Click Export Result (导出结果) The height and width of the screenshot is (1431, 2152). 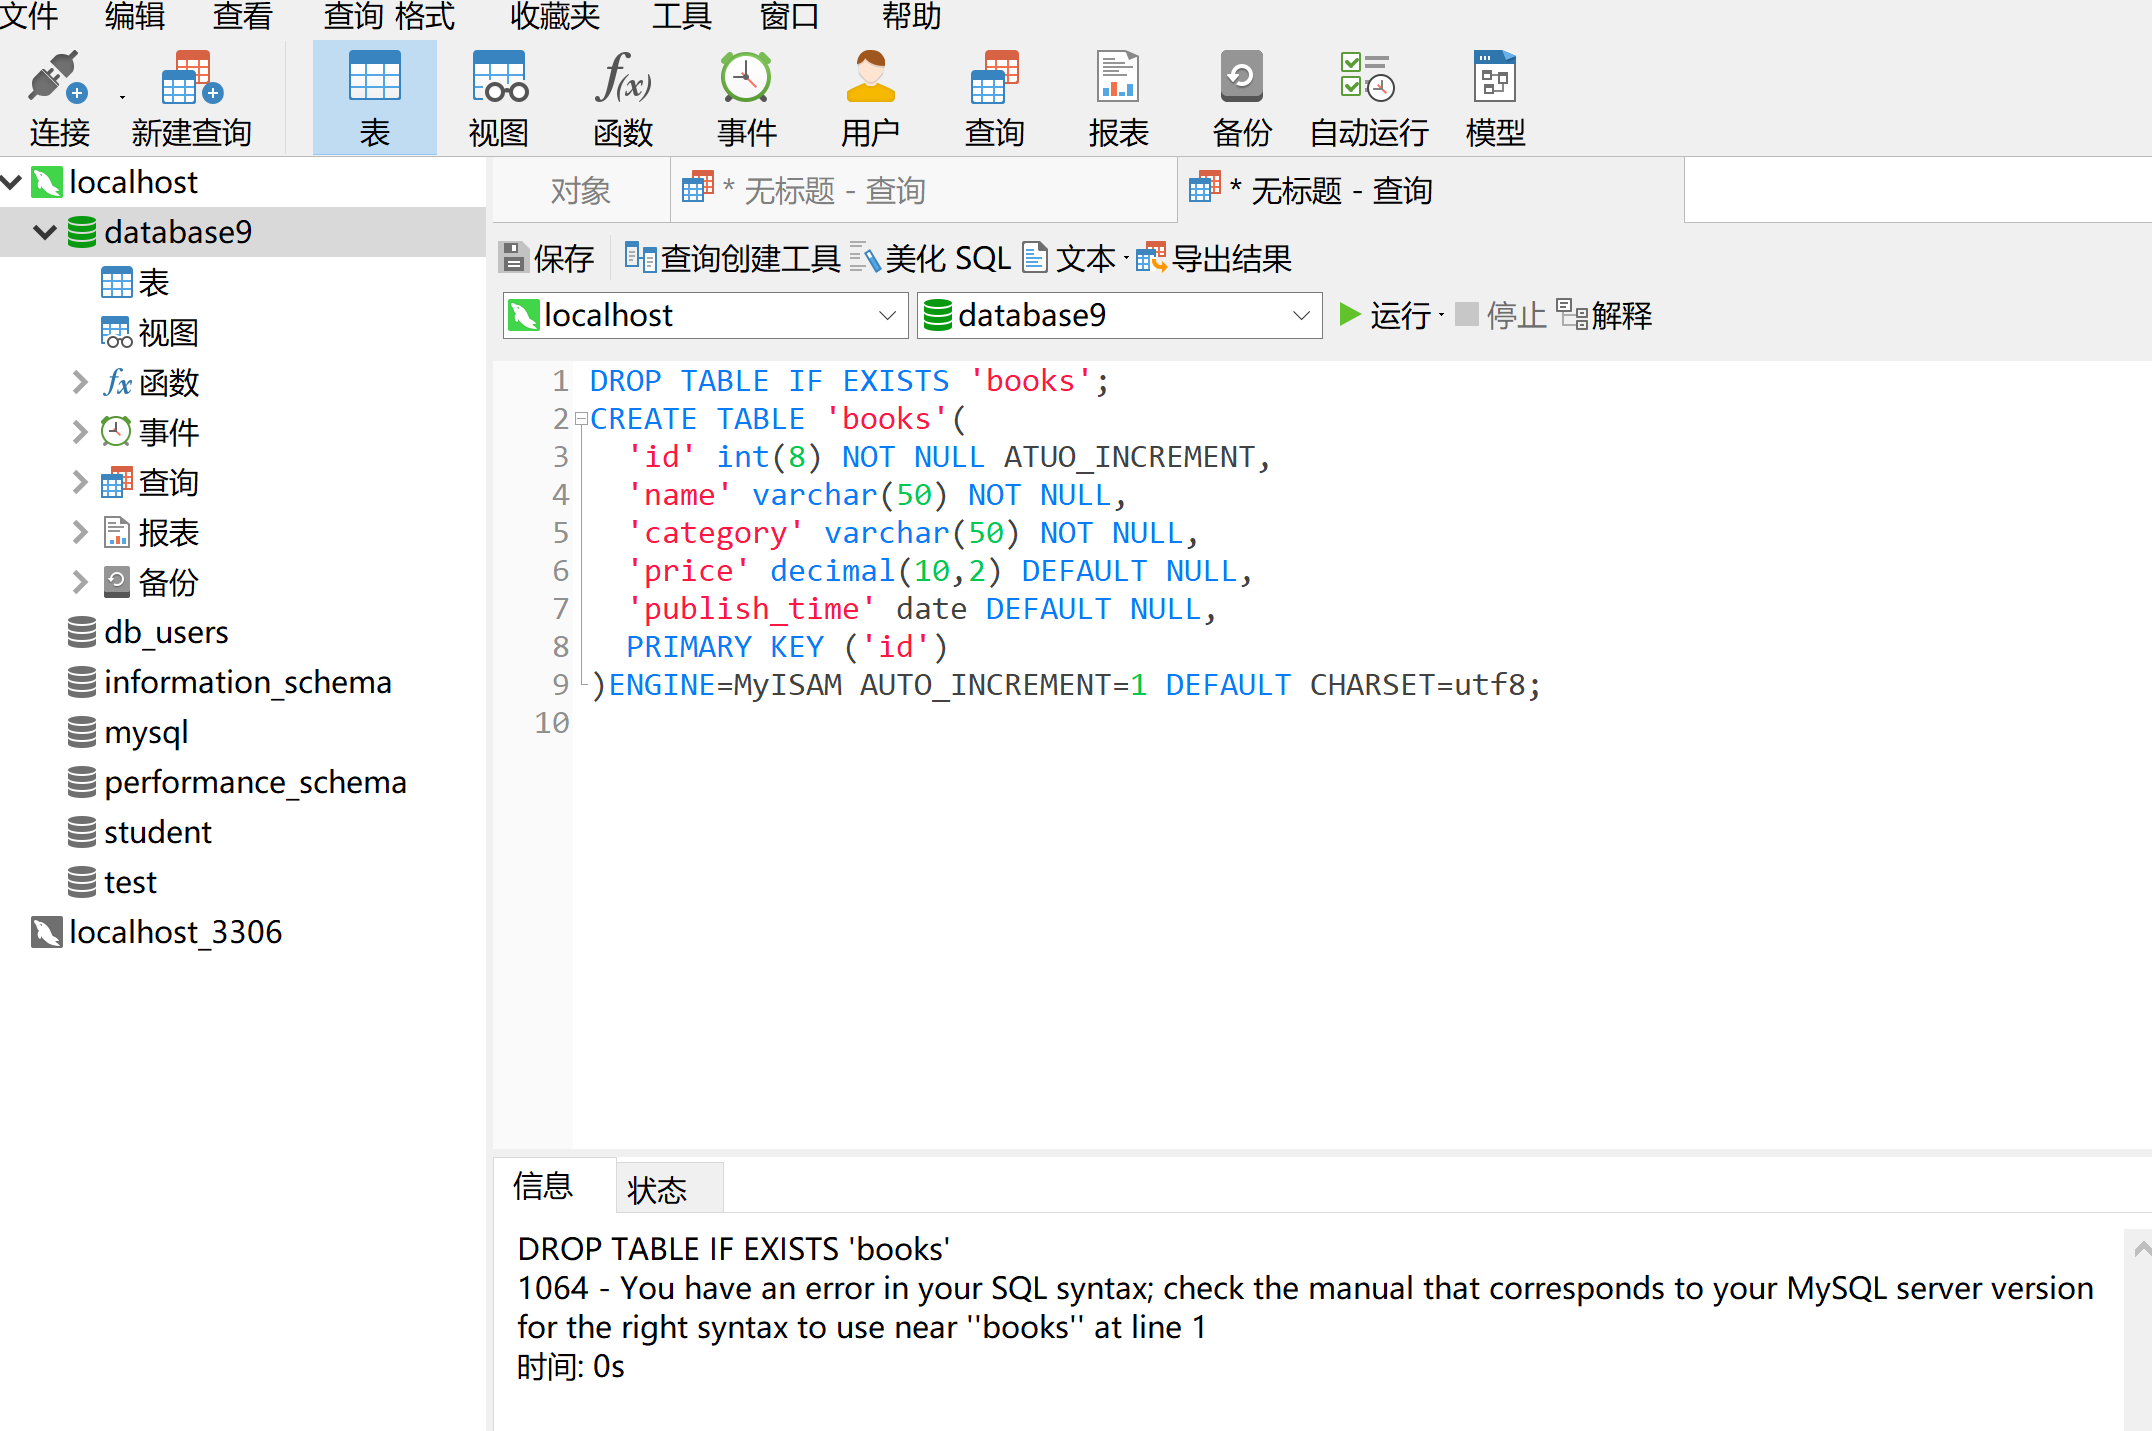pyautogui.click(x=1213, y=259)
